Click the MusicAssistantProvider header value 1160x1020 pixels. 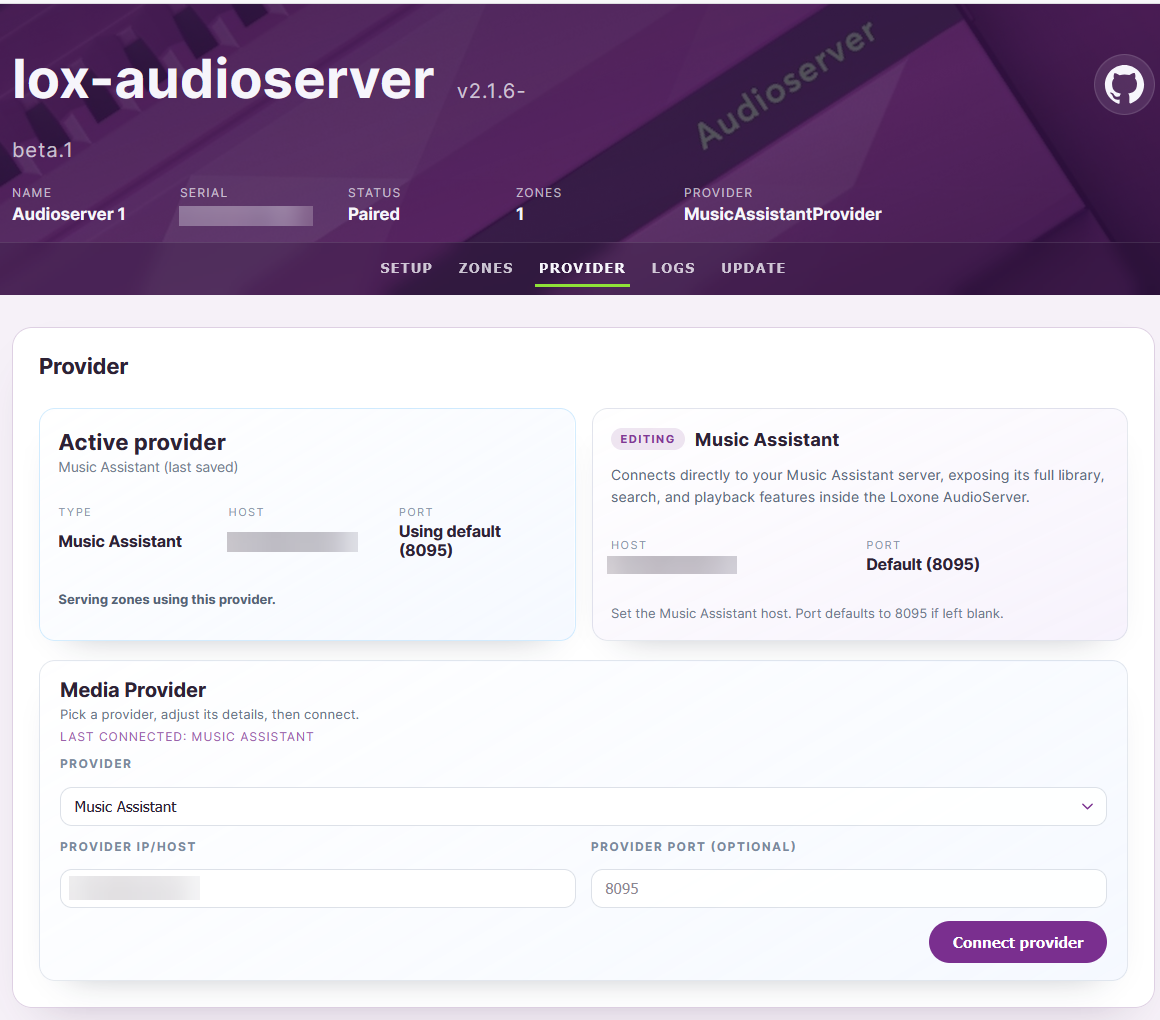tap(782, 214)
